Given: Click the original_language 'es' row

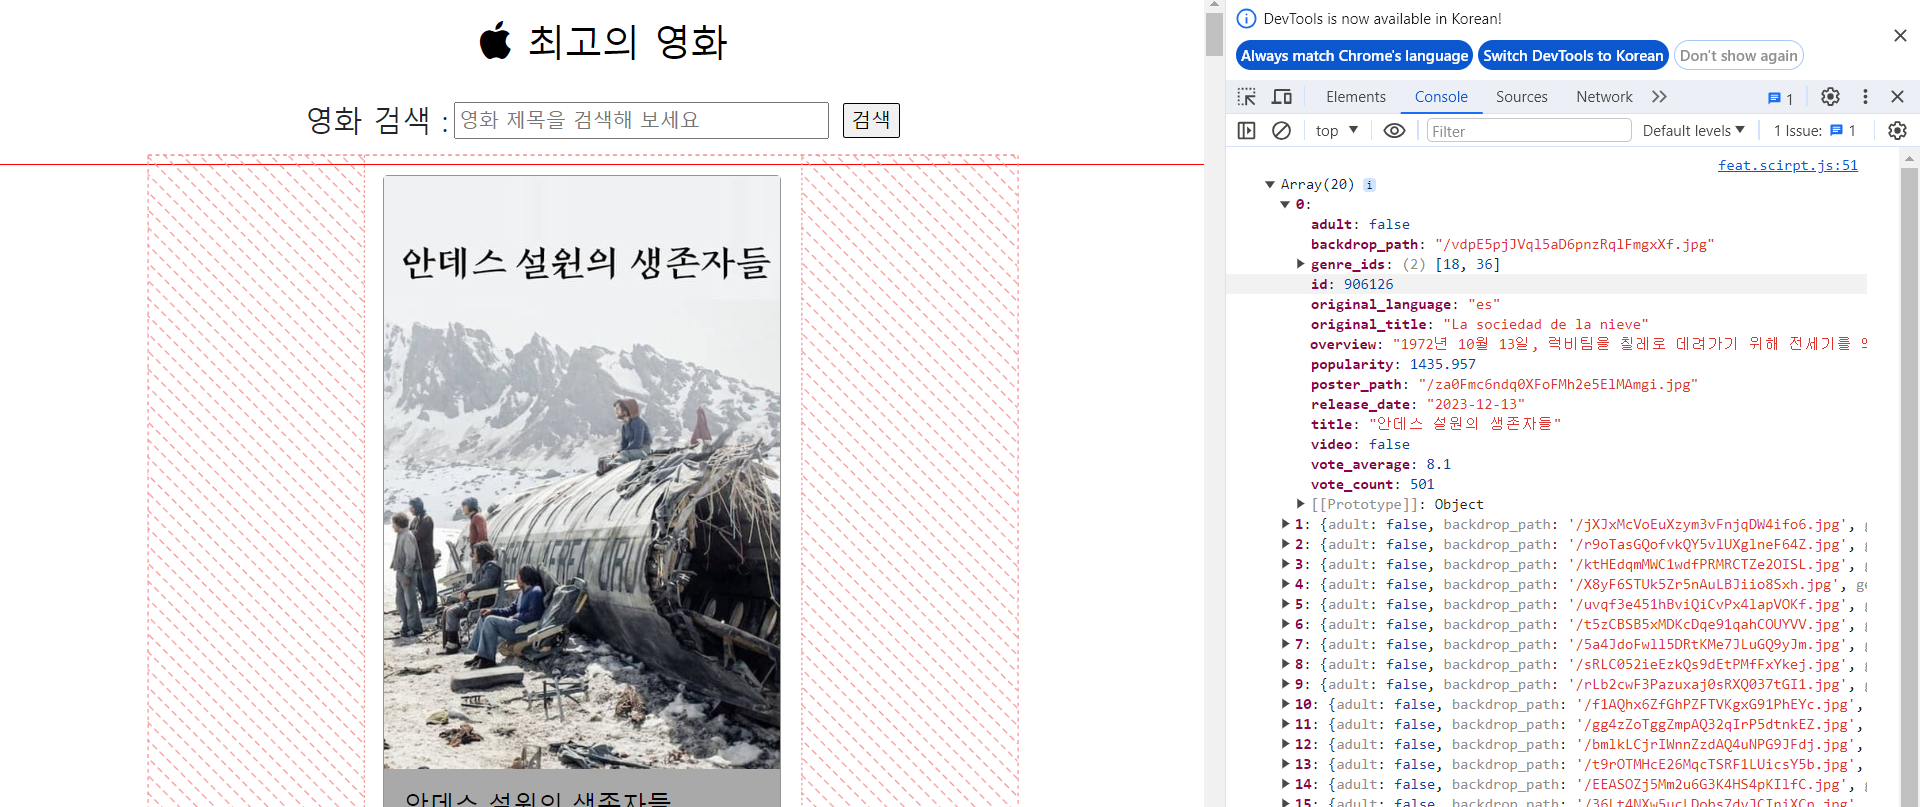Looking at the screenshot, I should point(1405,304).
